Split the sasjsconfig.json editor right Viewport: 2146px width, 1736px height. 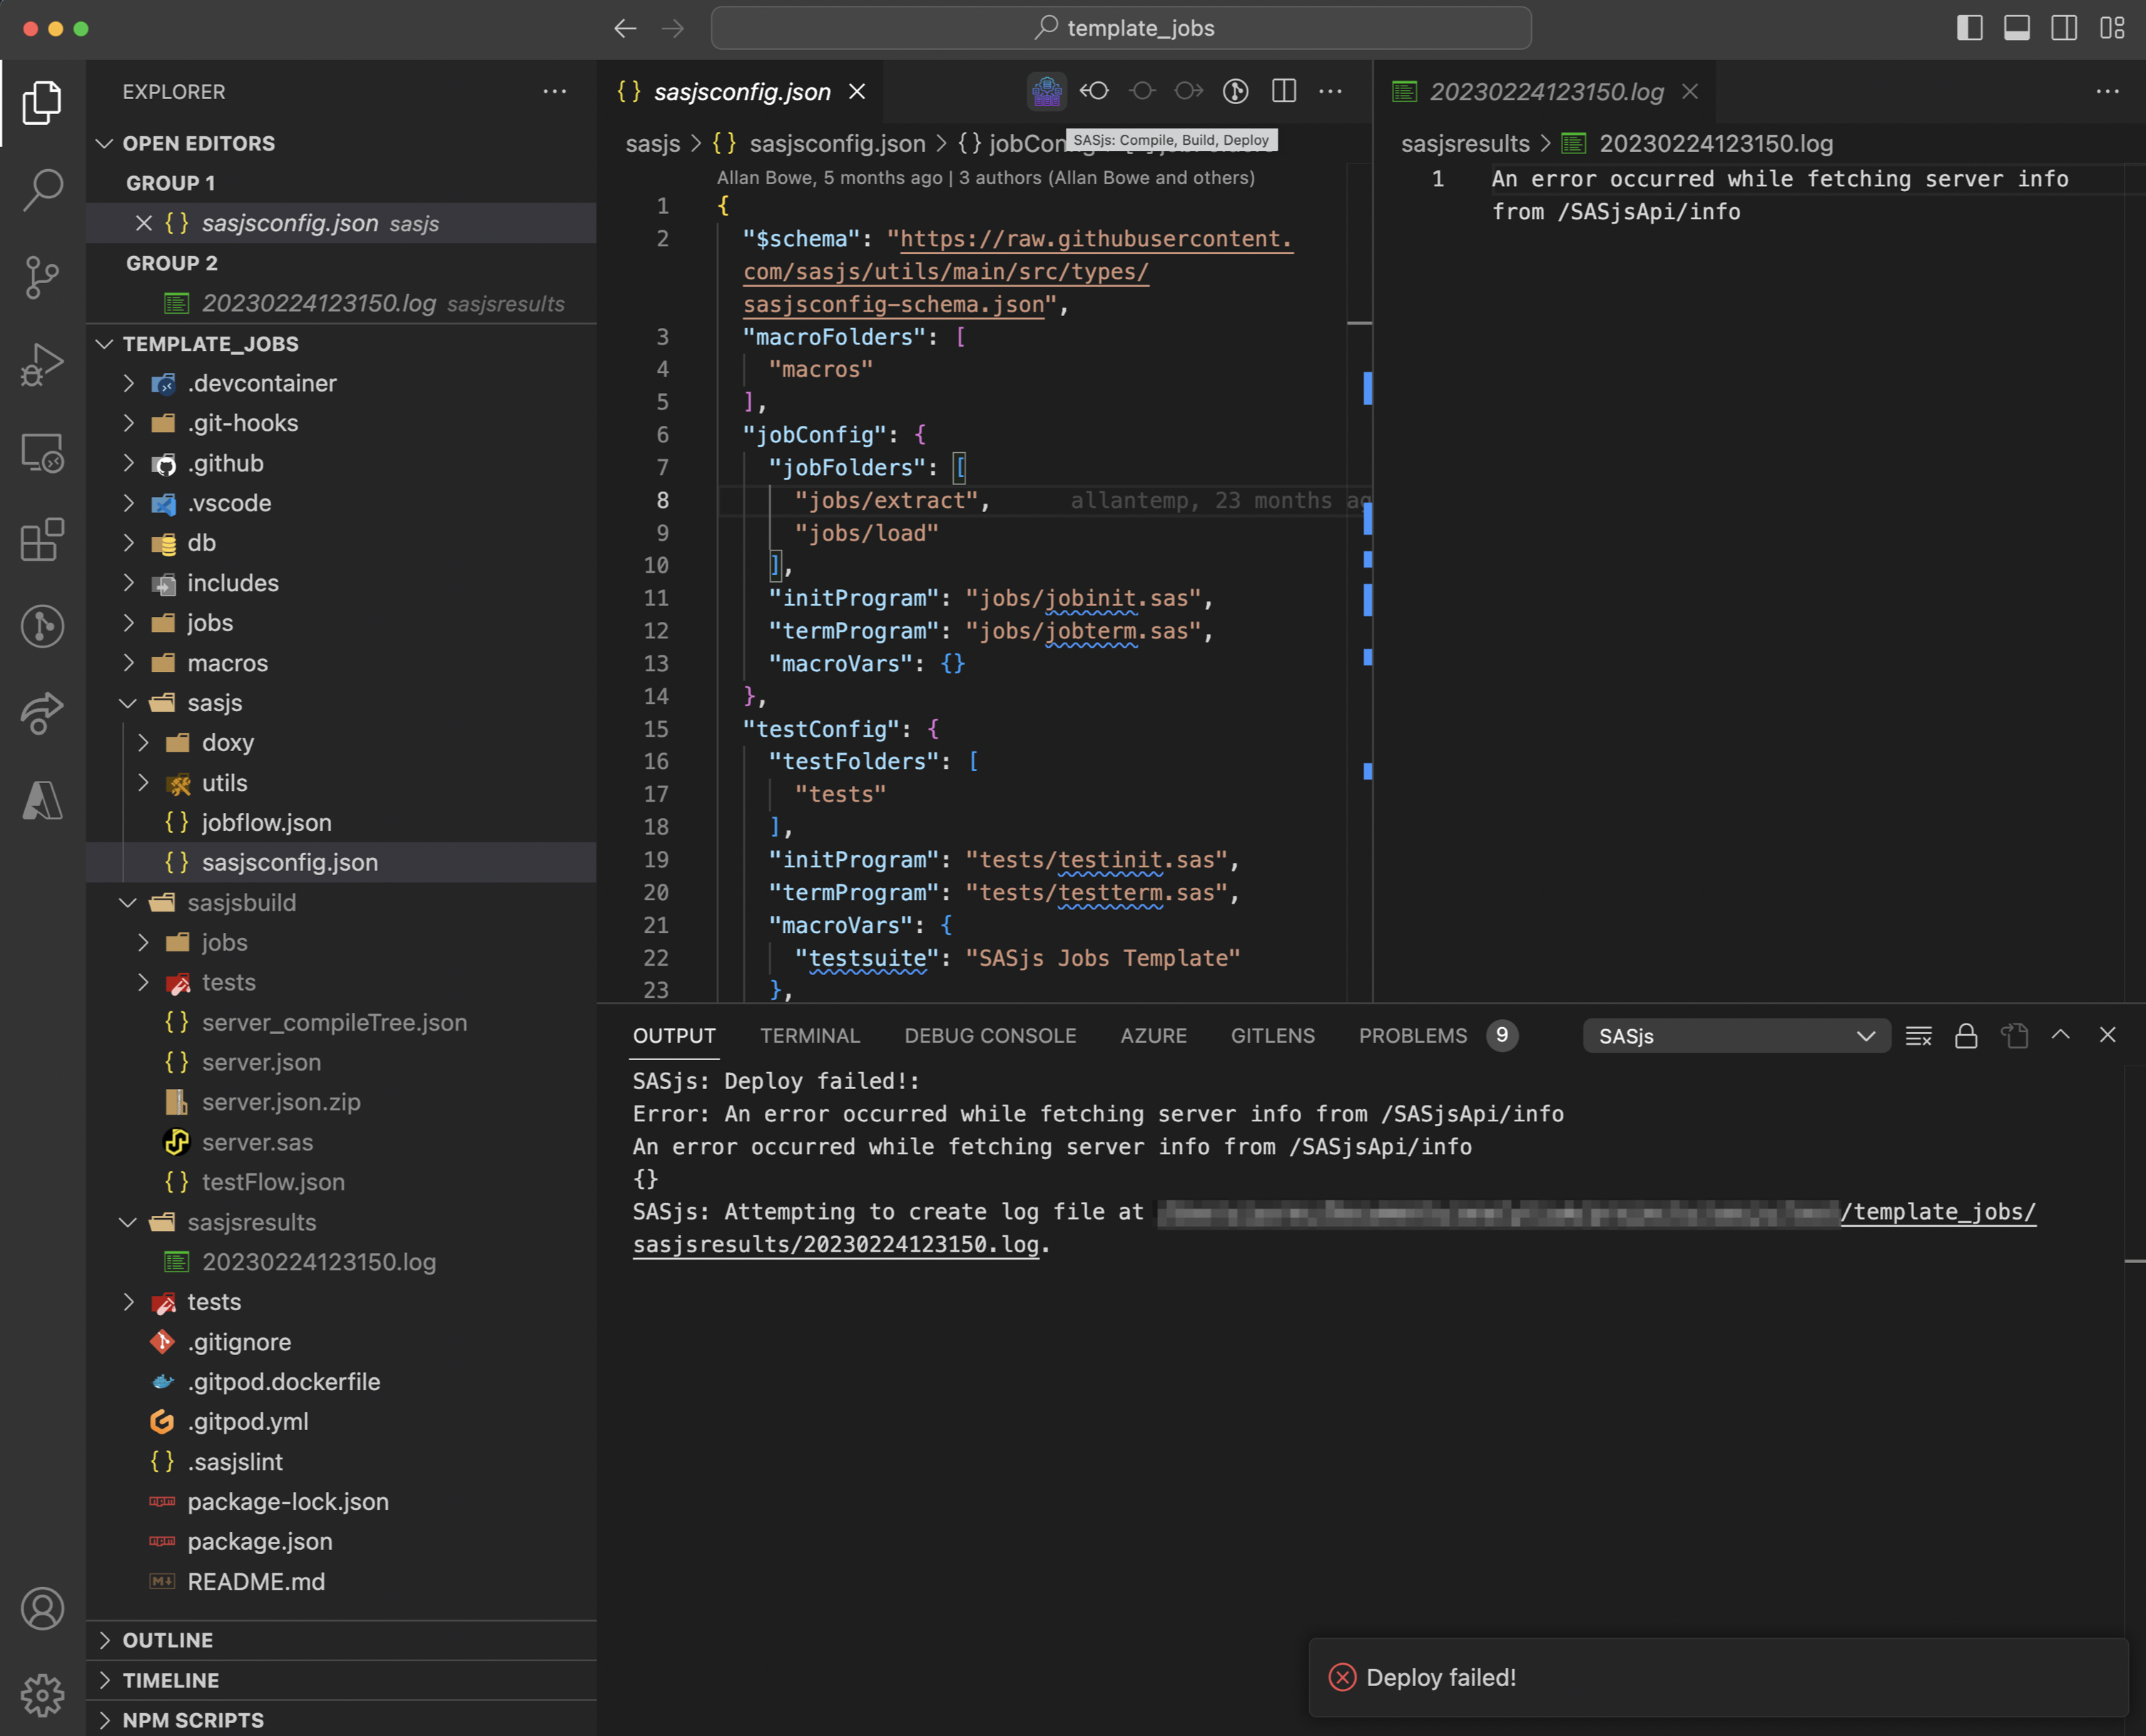[1284, 92]
